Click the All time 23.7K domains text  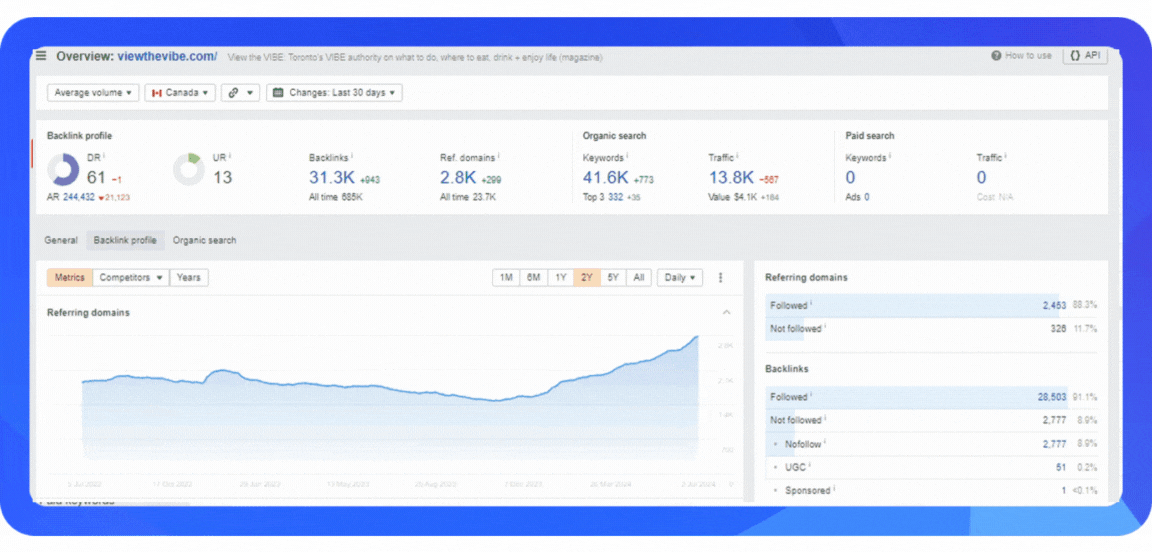tap(468, 197)
